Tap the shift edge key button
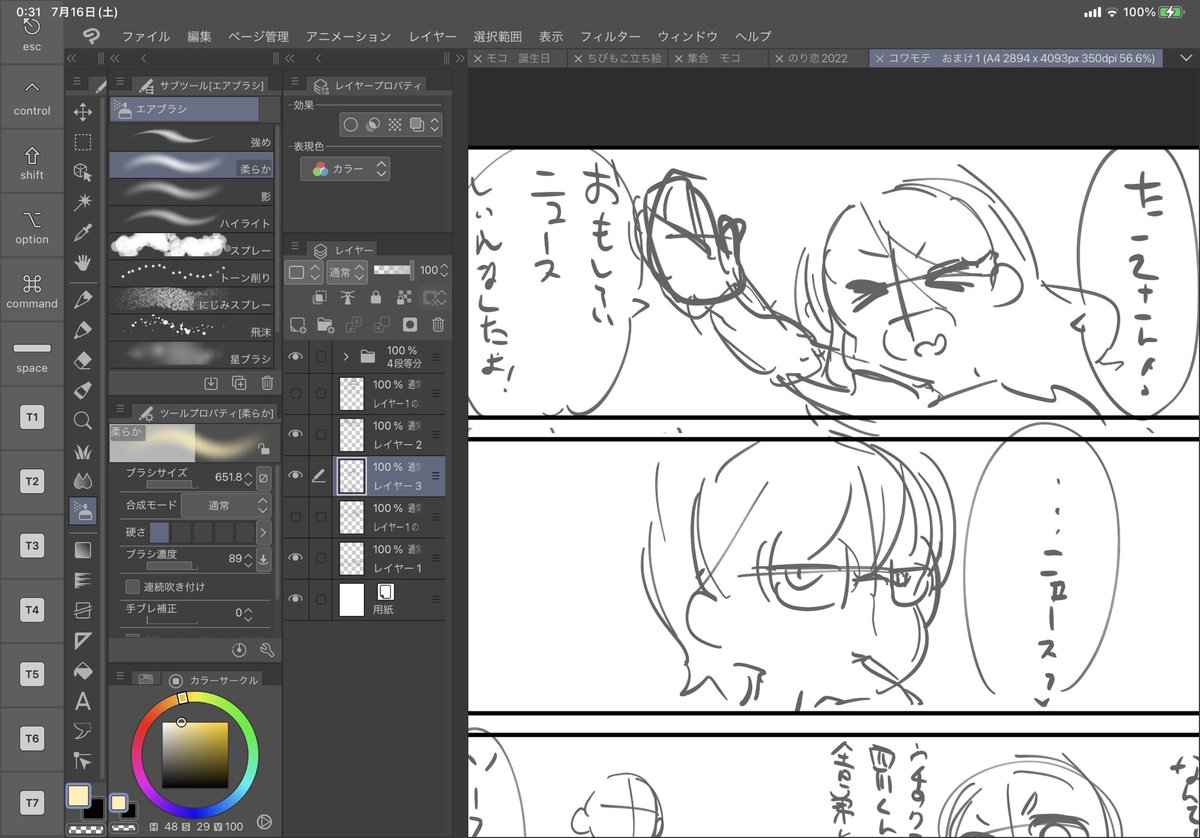This screenshot has width=1200, height=838. pos(32,162)
